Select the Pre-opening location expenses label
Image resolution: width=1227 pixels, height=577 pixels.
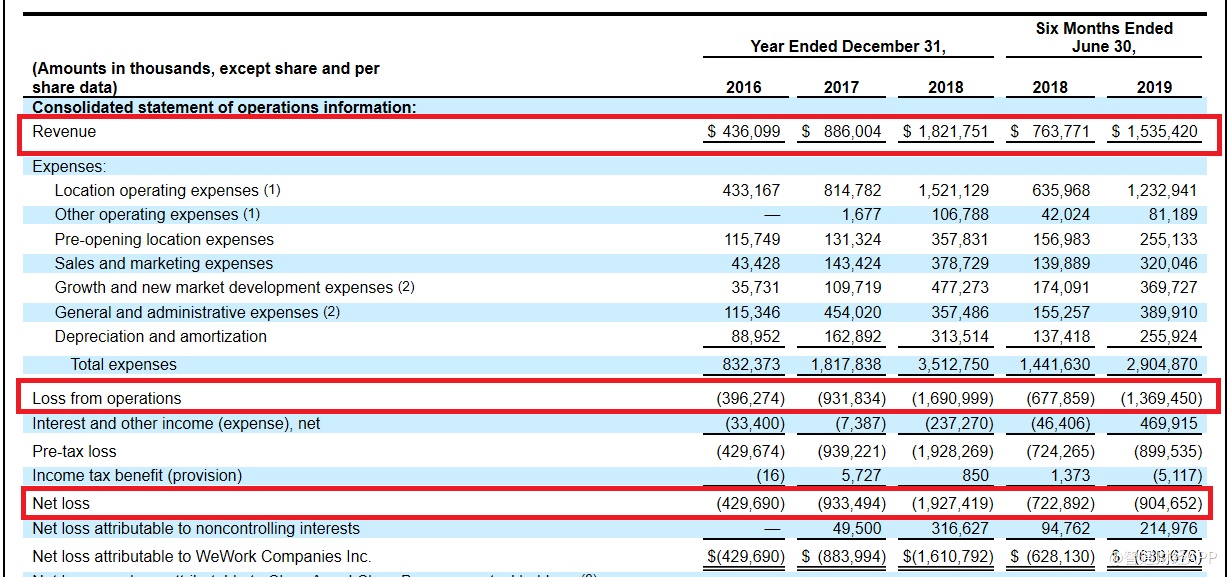point(164,240)
